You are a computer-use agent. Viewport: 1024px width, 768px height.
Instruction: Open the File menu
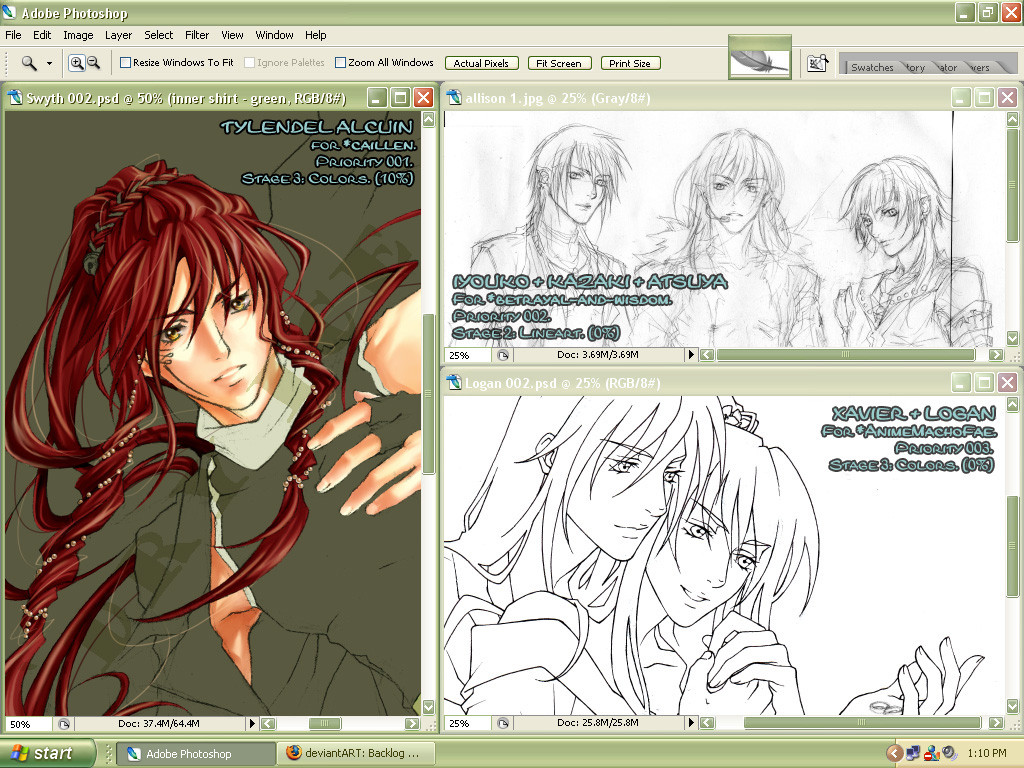pyautogui.click(x=13, y=35)
